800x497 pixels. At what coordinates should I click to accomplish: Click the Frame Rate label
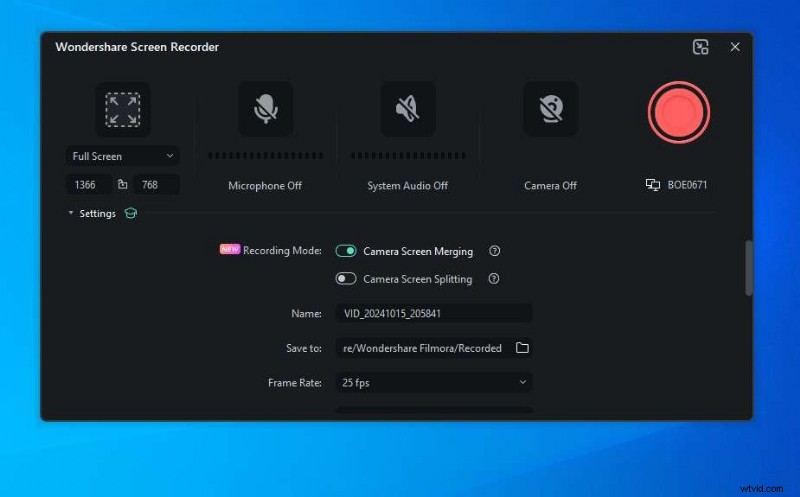click(x=294, y=383)
